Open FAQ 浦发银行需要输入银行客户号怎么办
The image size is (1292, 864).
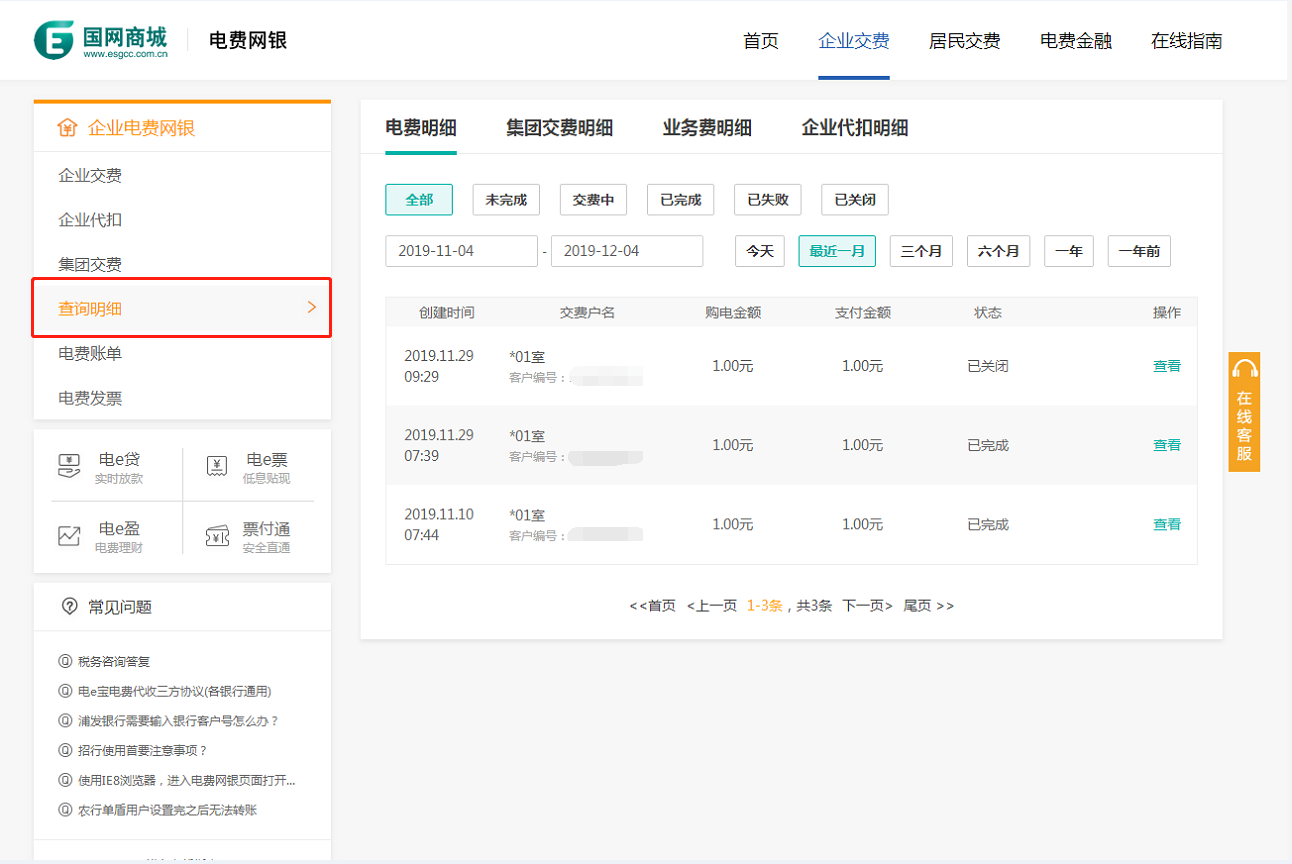pos(178,720)
